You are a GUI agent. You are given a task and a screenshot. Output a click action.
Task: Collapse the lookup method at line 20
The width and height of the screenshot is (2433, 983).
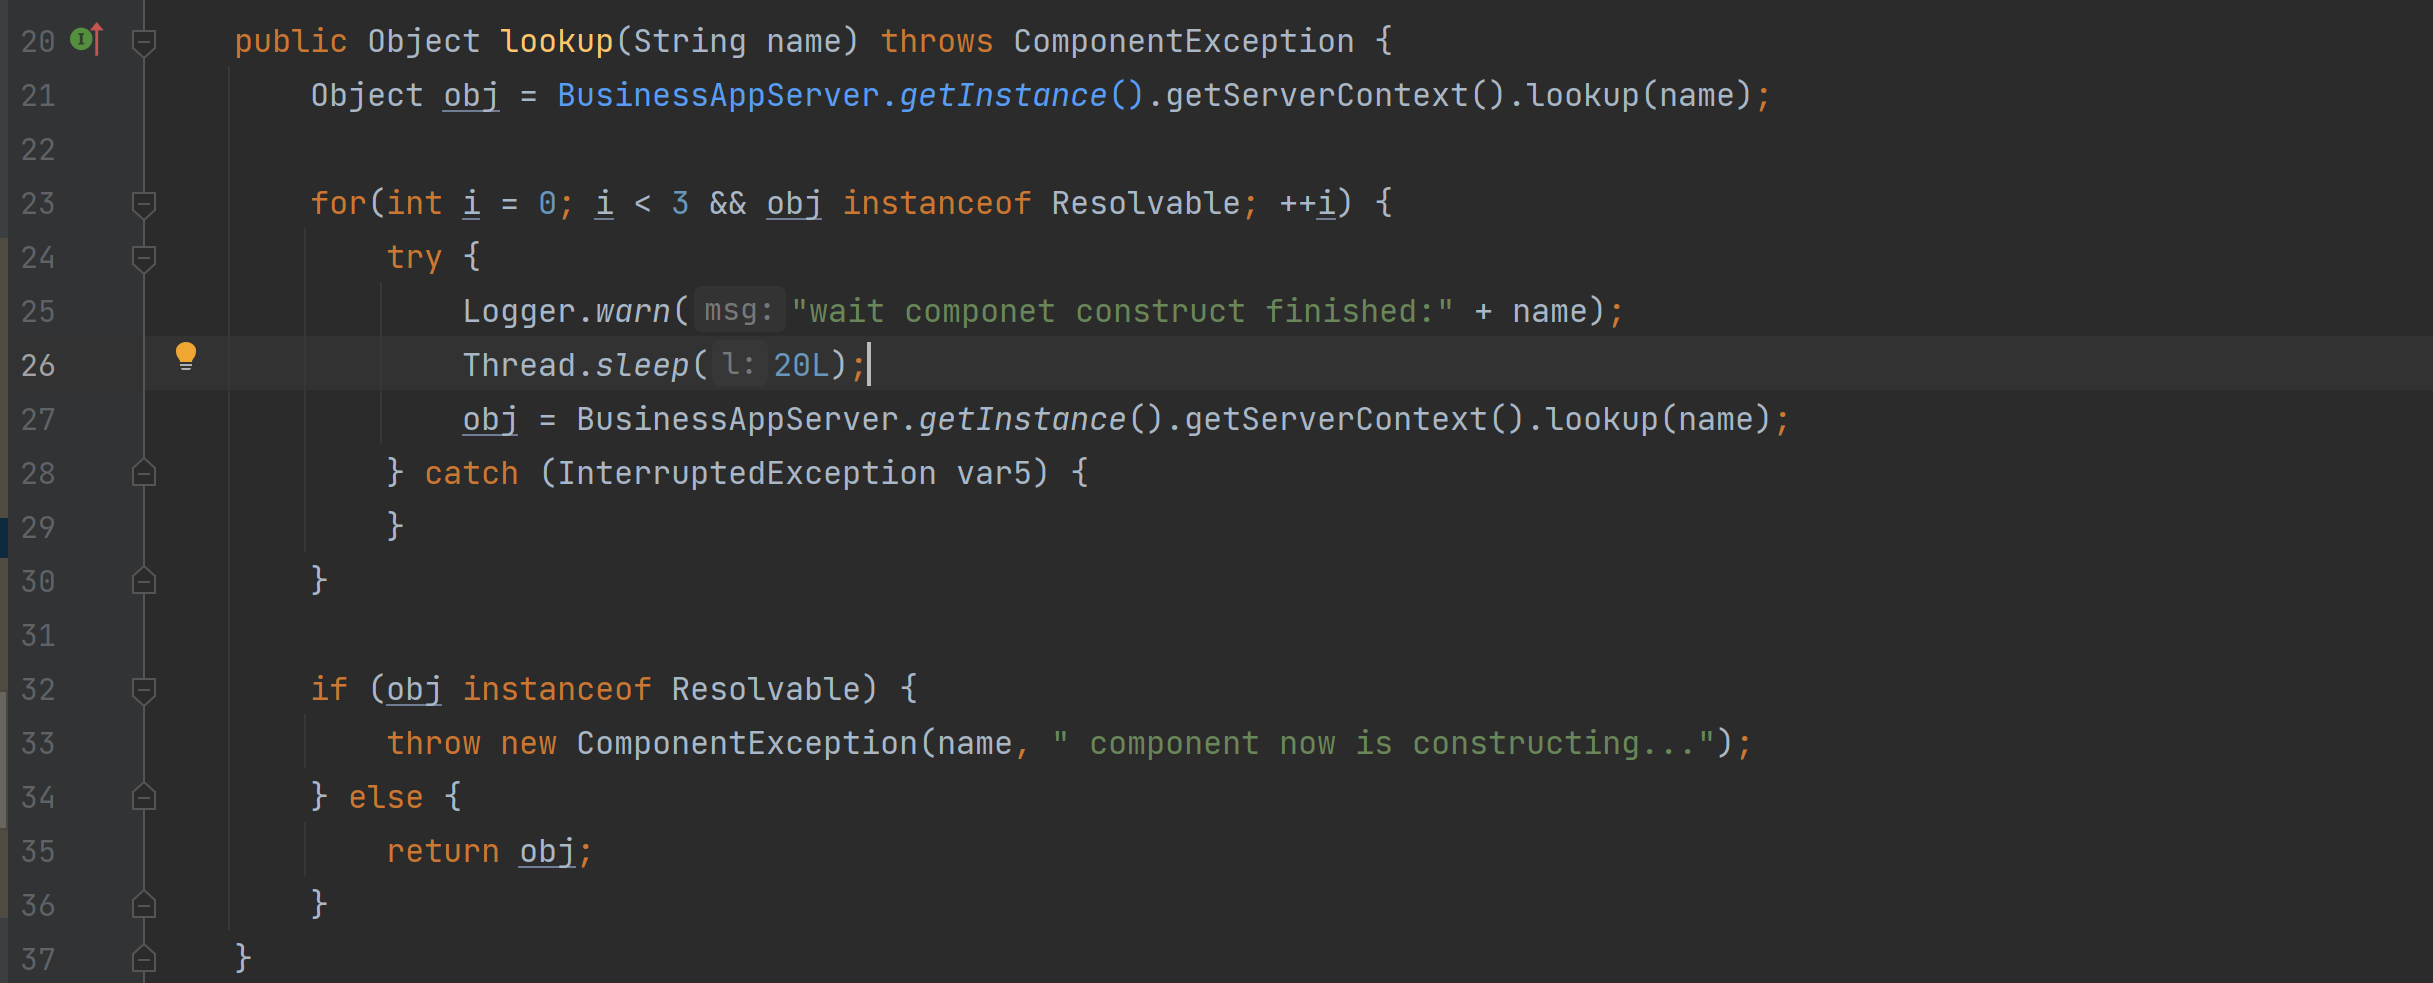(x=144, y=42)
